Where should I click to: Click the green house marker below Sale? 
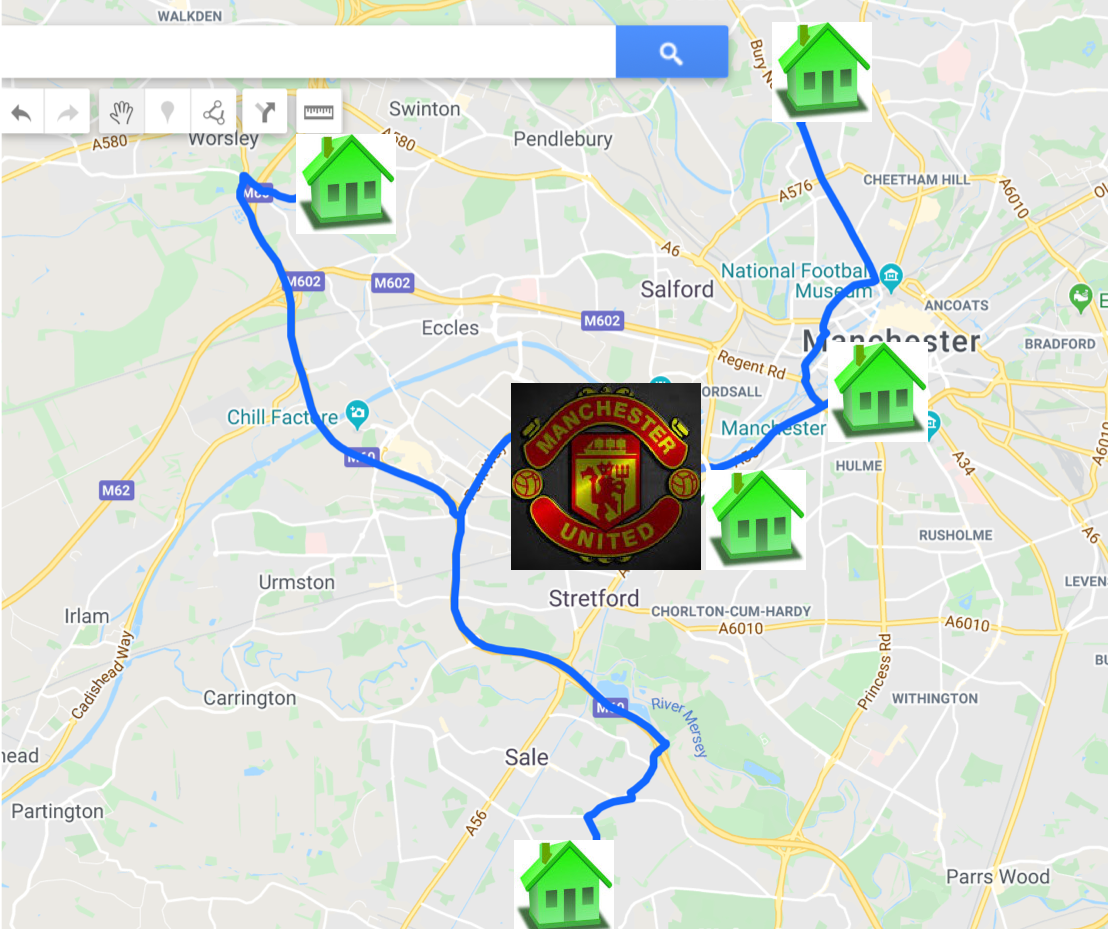pyautogui.click(x=564, y=884)
